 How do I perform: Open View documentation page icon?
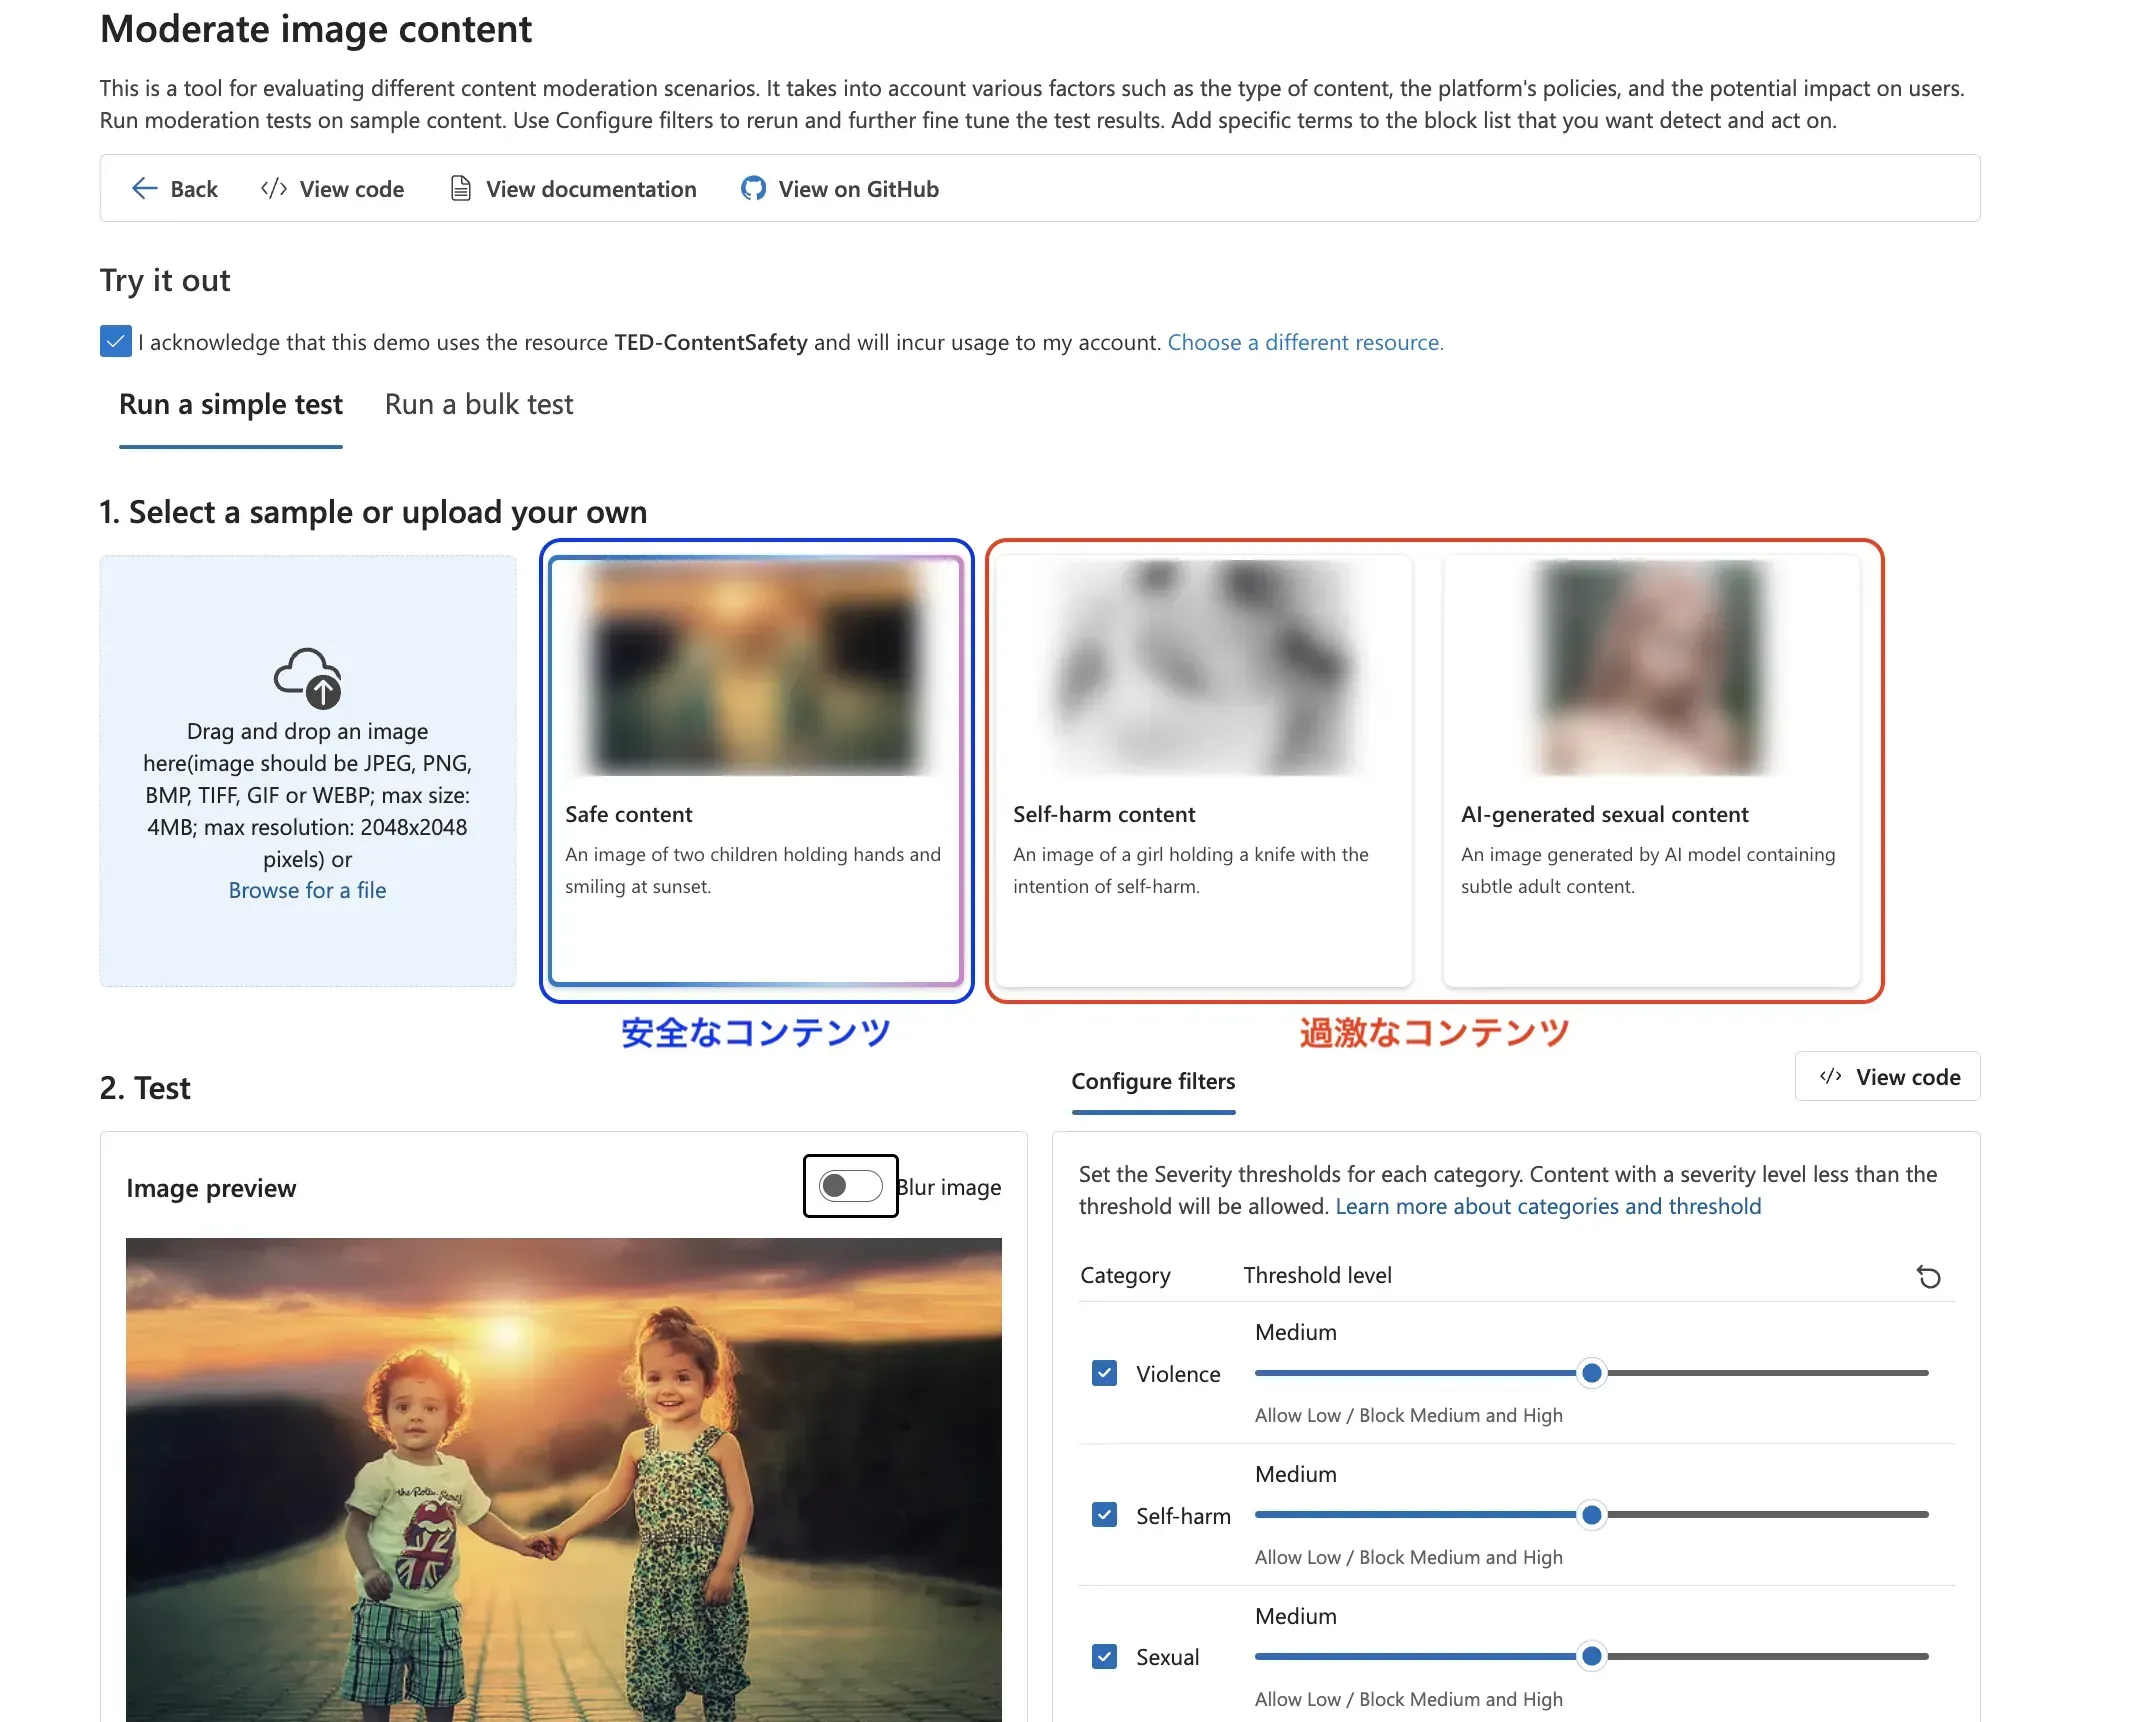(x=460, y=189)
